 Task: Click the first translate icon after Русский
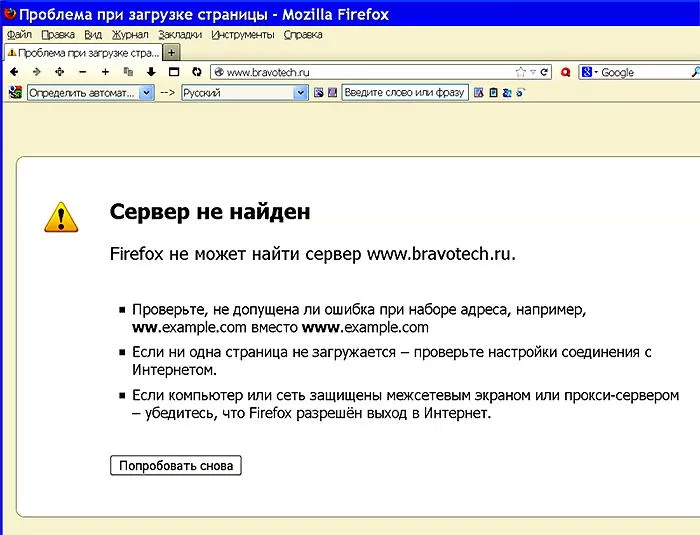pos(318,92)
